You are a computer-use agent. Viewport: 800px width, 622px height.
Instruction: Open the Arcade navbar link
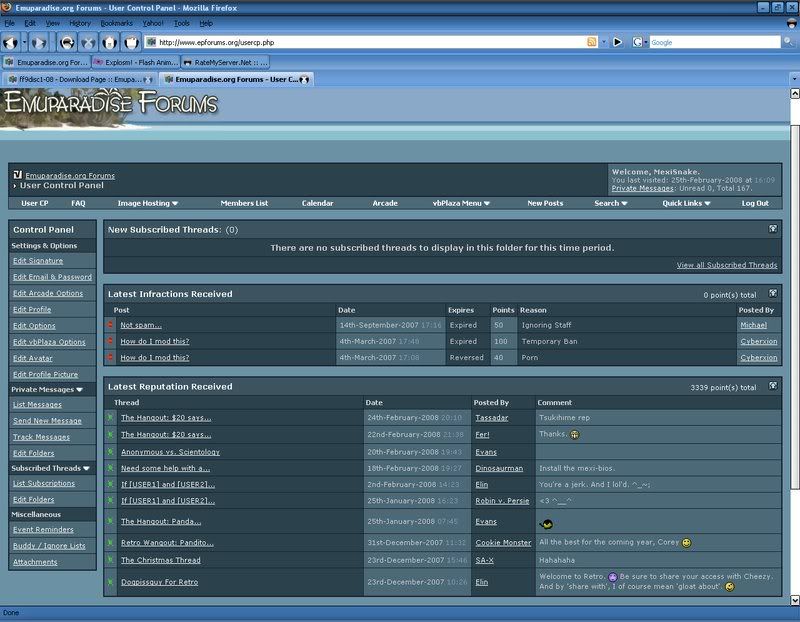click(x=385, y=203)
